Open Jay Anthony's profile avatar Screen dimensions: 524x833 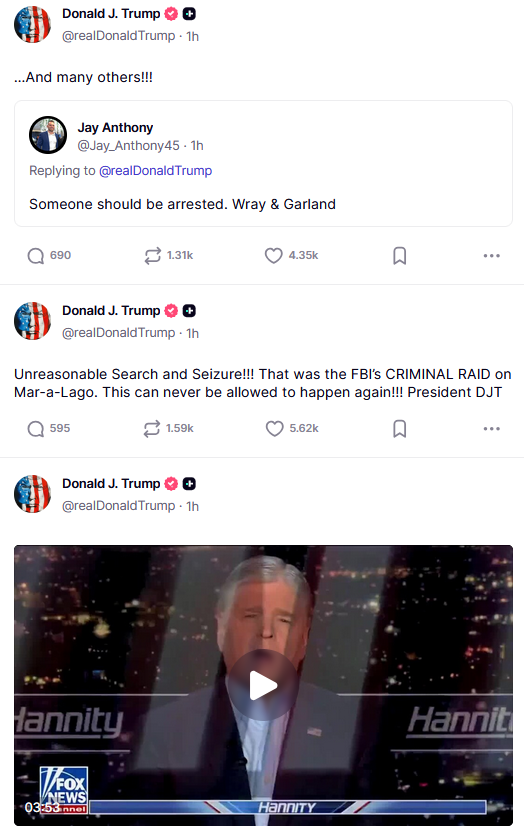click(48, 135)
